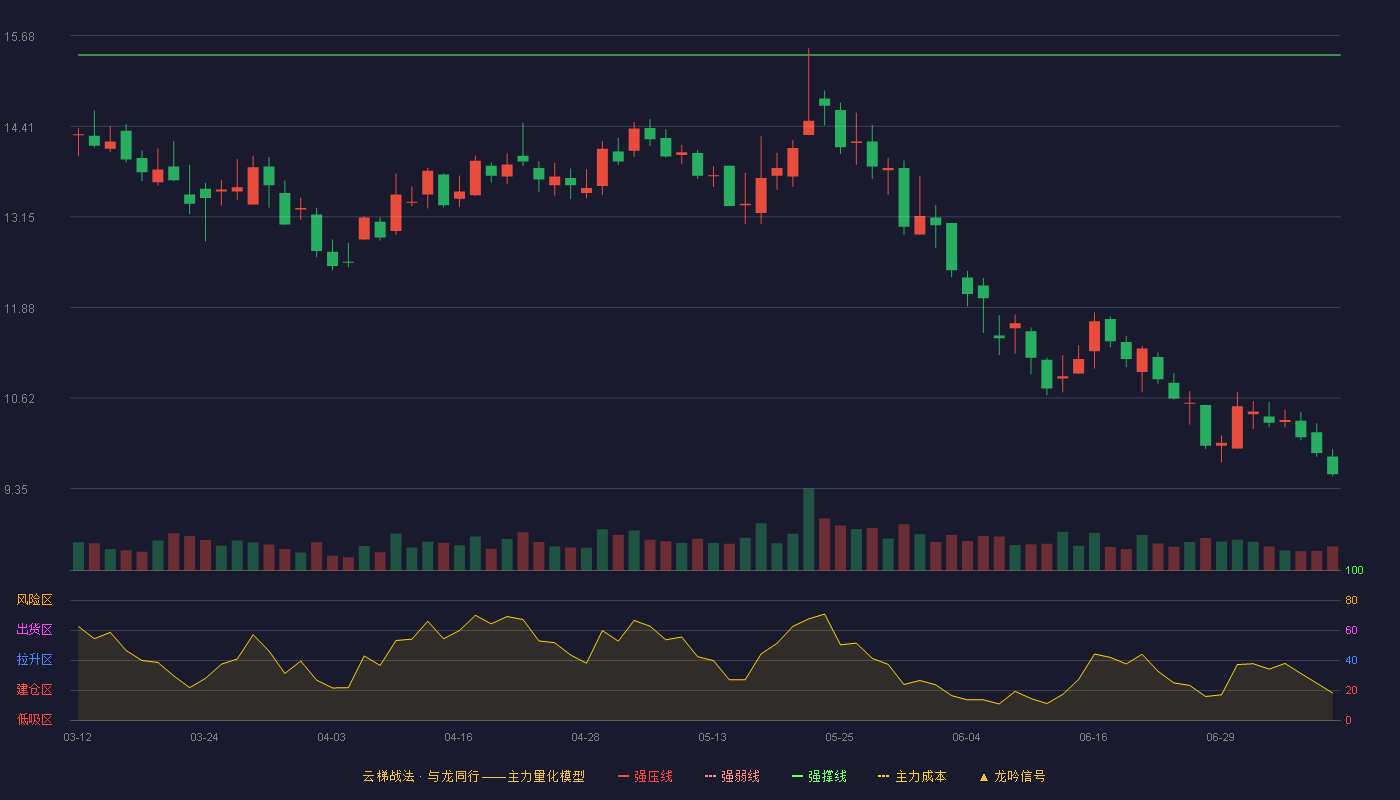The width and height of the screenshot is (1400, 800).
Task: Click the 03-12 date label
Action: tap(77, 737)
